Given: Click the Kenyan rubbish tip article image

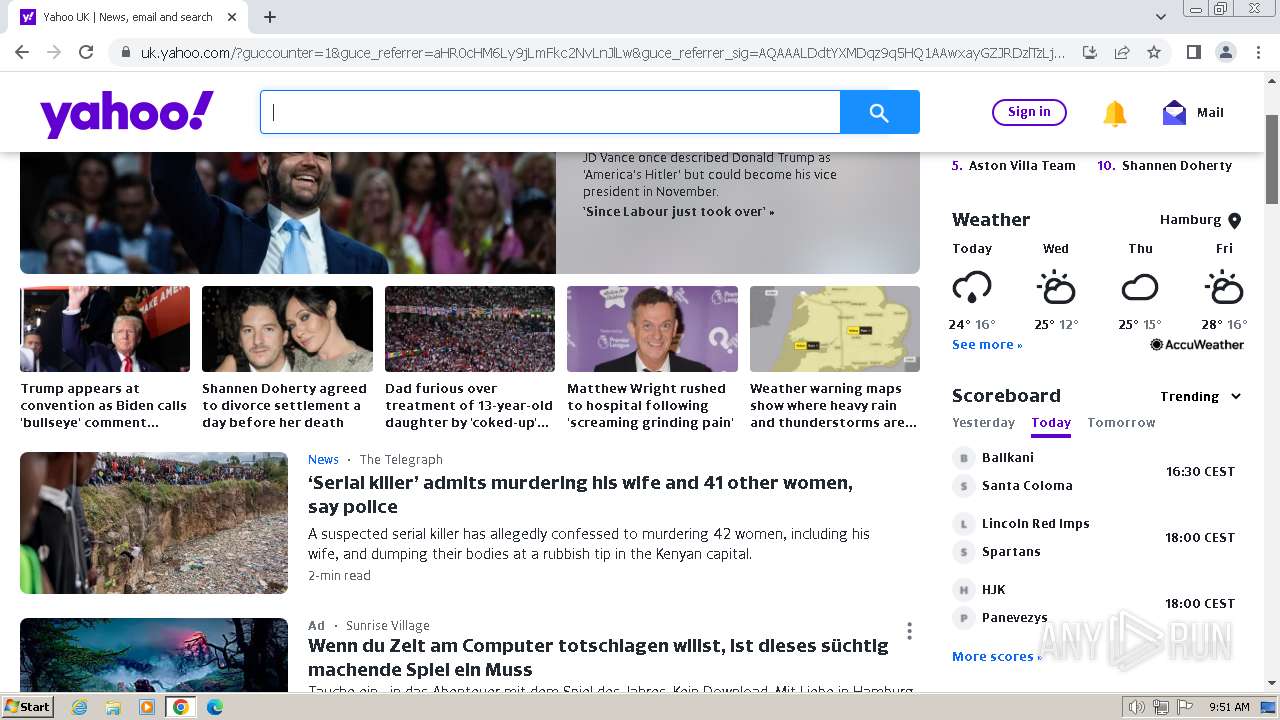Looking at the screenshot, I should click(x=154, y=523).
